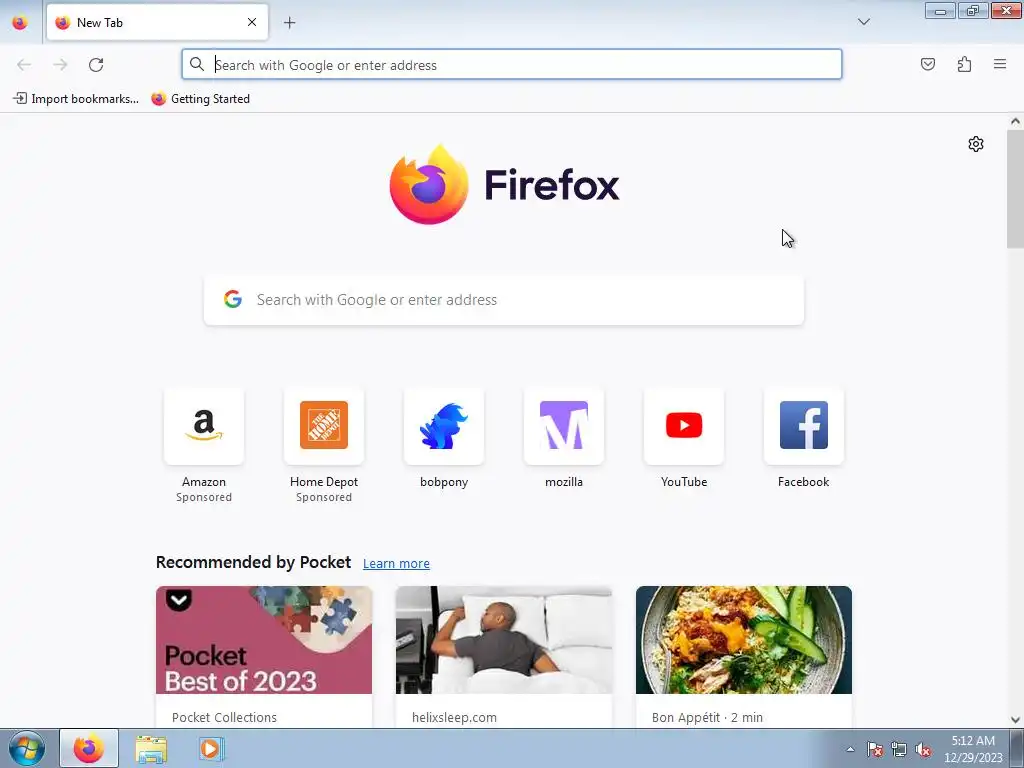Viewport: 1024px width, 768px height.
Task: Show hidden system tray icons arrow
Action: tap(850, 749)
